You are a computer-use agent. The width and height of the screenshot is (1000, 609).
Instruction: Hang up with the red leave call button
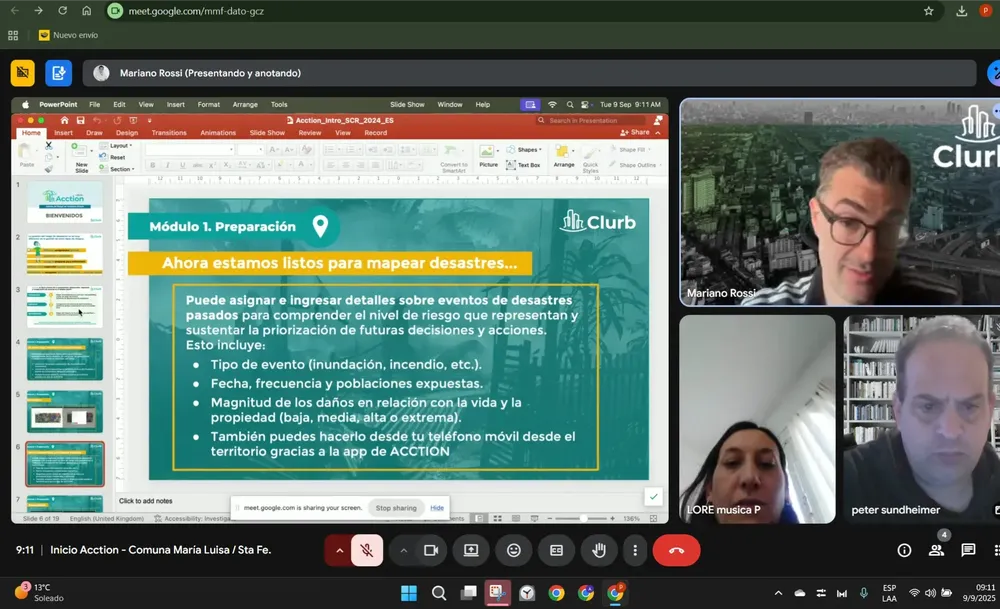click(676, 550)
